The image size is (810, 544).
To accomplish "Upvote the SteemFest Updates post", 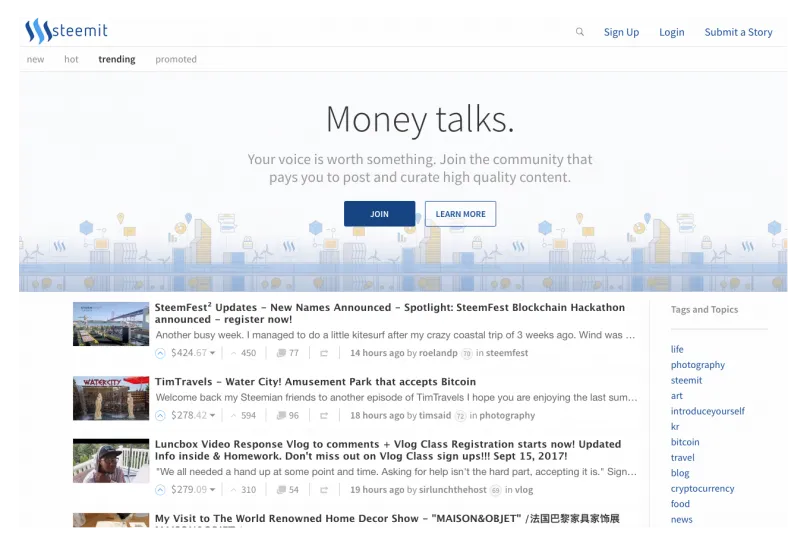I will 160,353.
